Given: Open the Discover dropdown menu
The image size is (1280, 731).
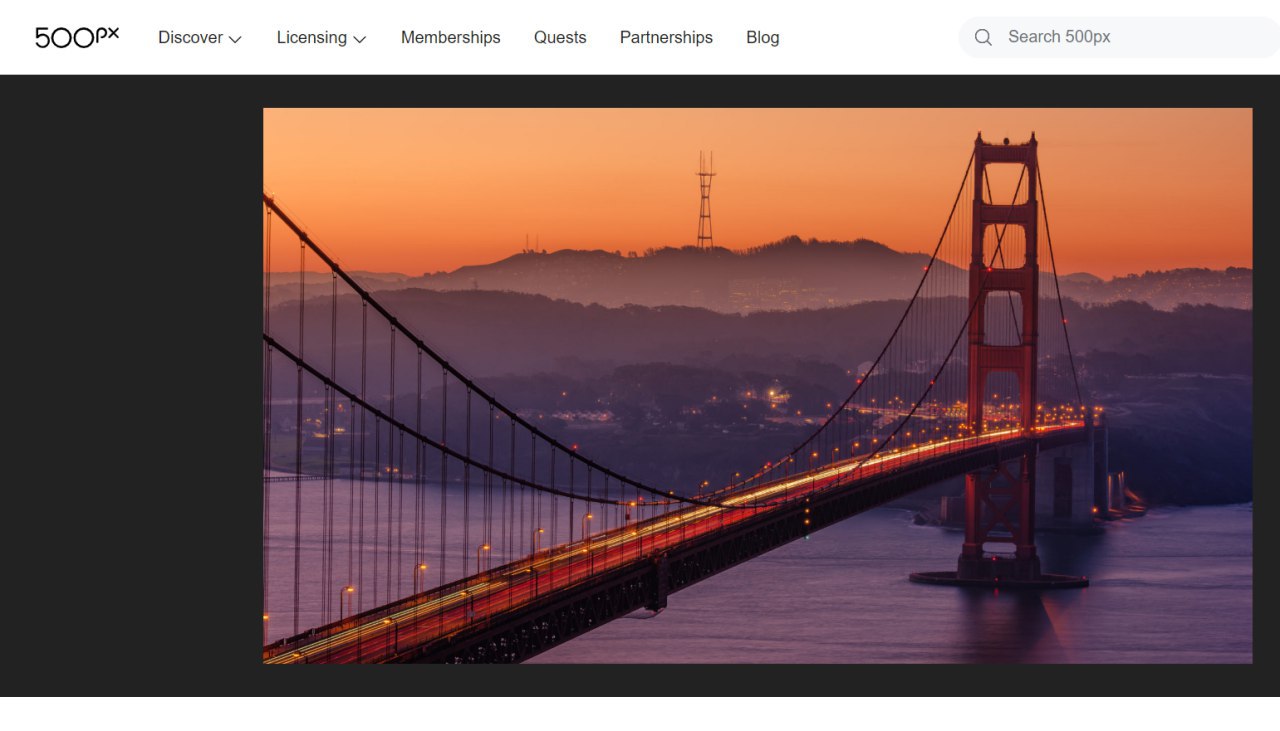Looking at the screenshot, I should coord(200,38).
